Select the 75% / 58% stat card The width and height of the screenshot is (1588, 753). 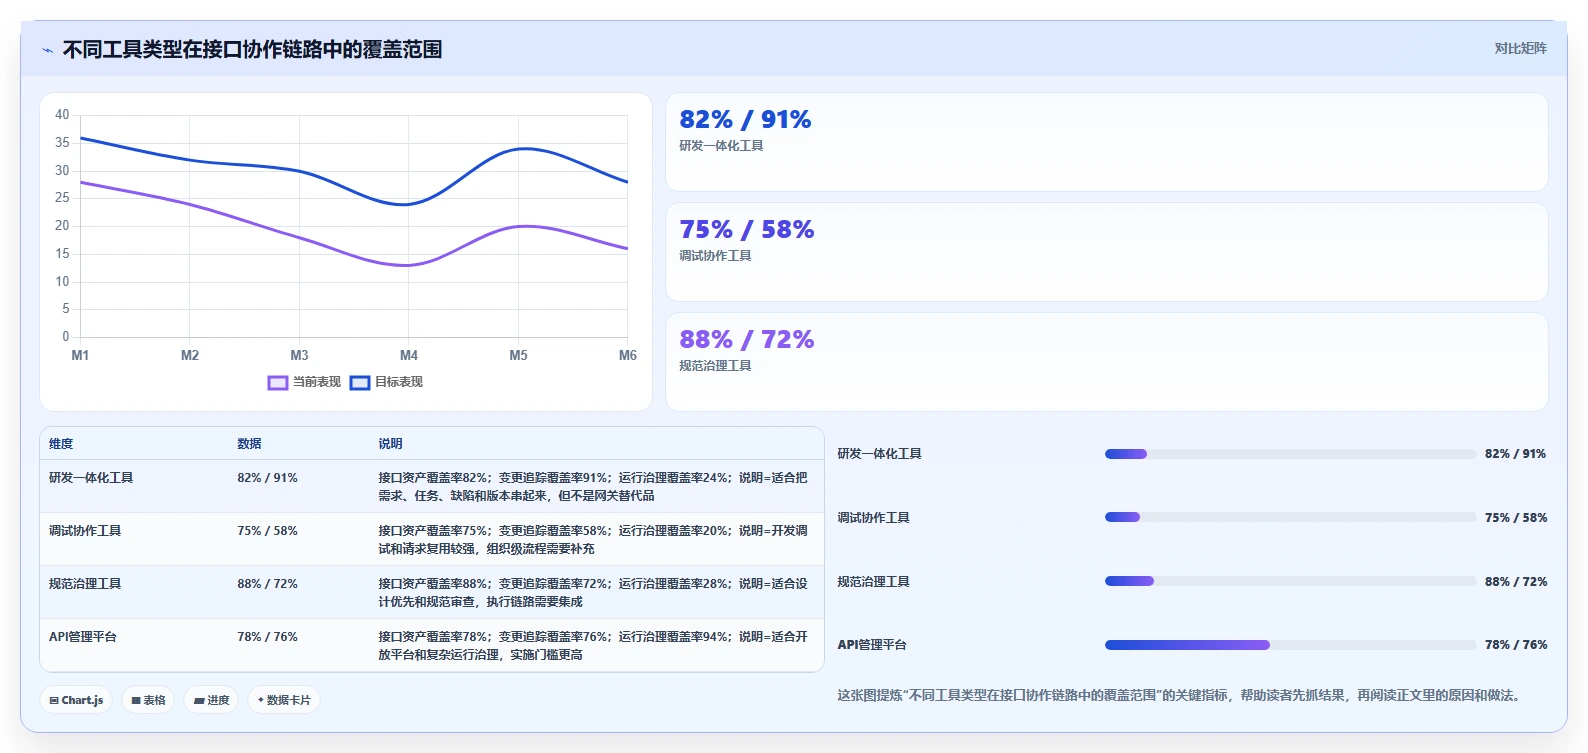[1107, 252]
